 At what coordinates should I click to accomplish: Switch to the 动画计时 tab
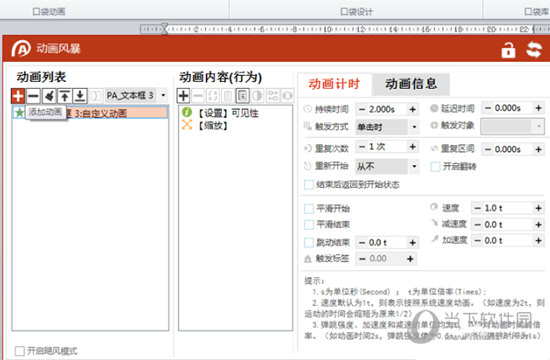[334, 84]
